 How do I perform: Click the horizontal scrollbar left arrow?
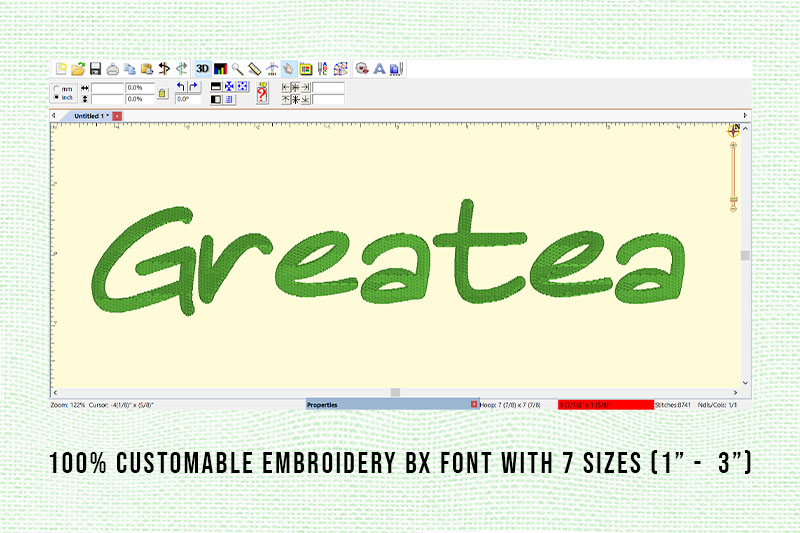55,392
